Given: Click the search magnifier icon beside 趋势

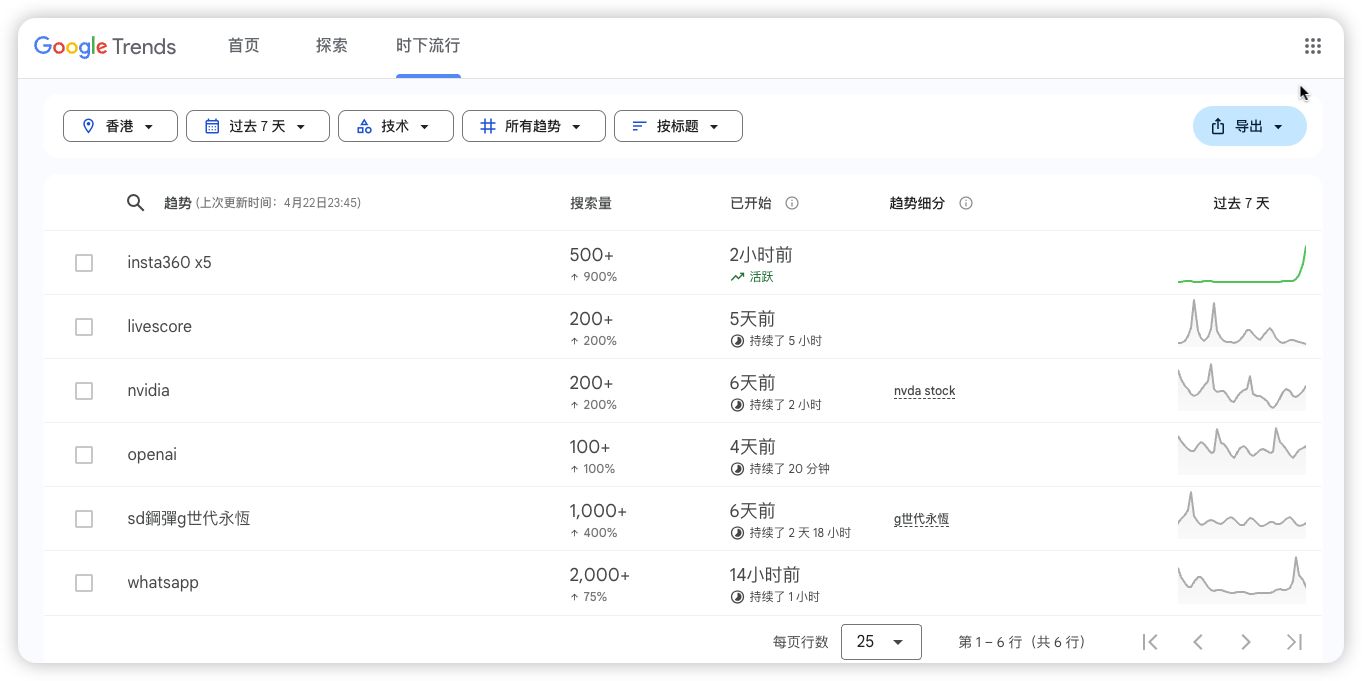Looking at the screenshot, I should (x=136, y=203).
